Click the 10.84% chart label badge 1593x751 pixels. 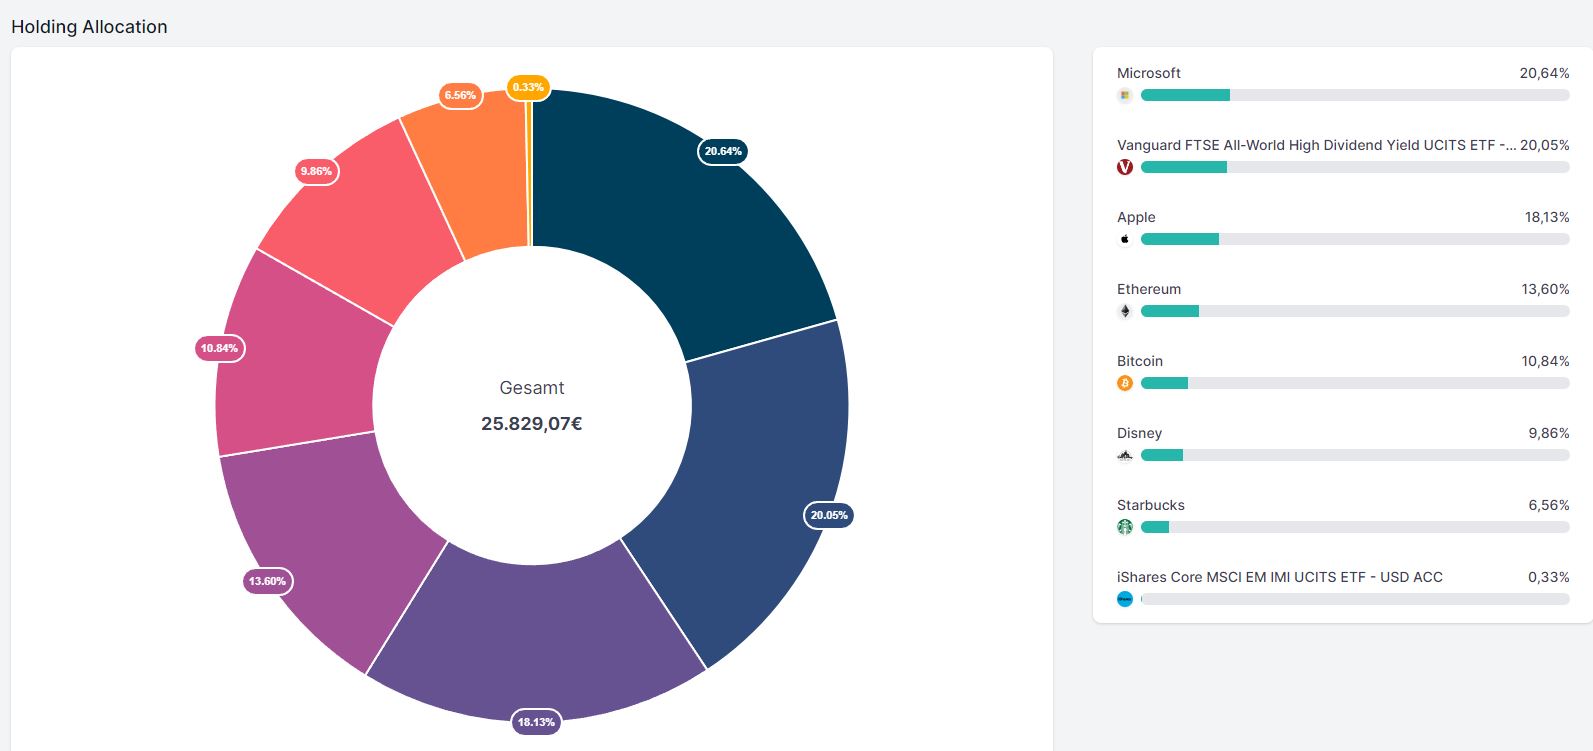(x=220, y=348)
